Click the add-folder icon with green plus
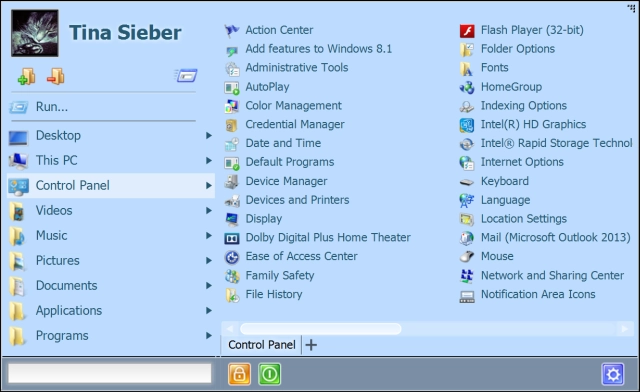Image resolution: width=640 pixels, height=392 pixels. click(x=27, y=76)
